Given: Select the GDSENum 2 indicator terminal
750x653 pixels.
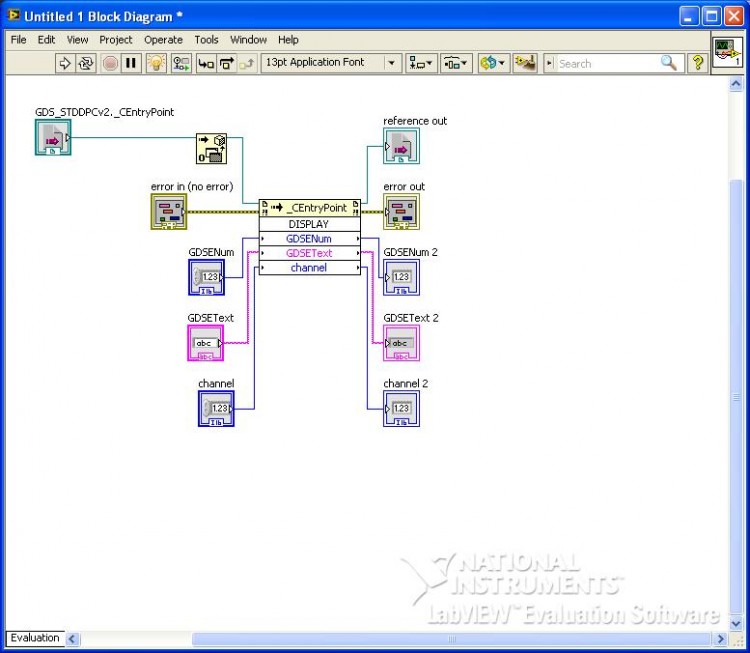Looking at the screenshot, I should 401,277.
